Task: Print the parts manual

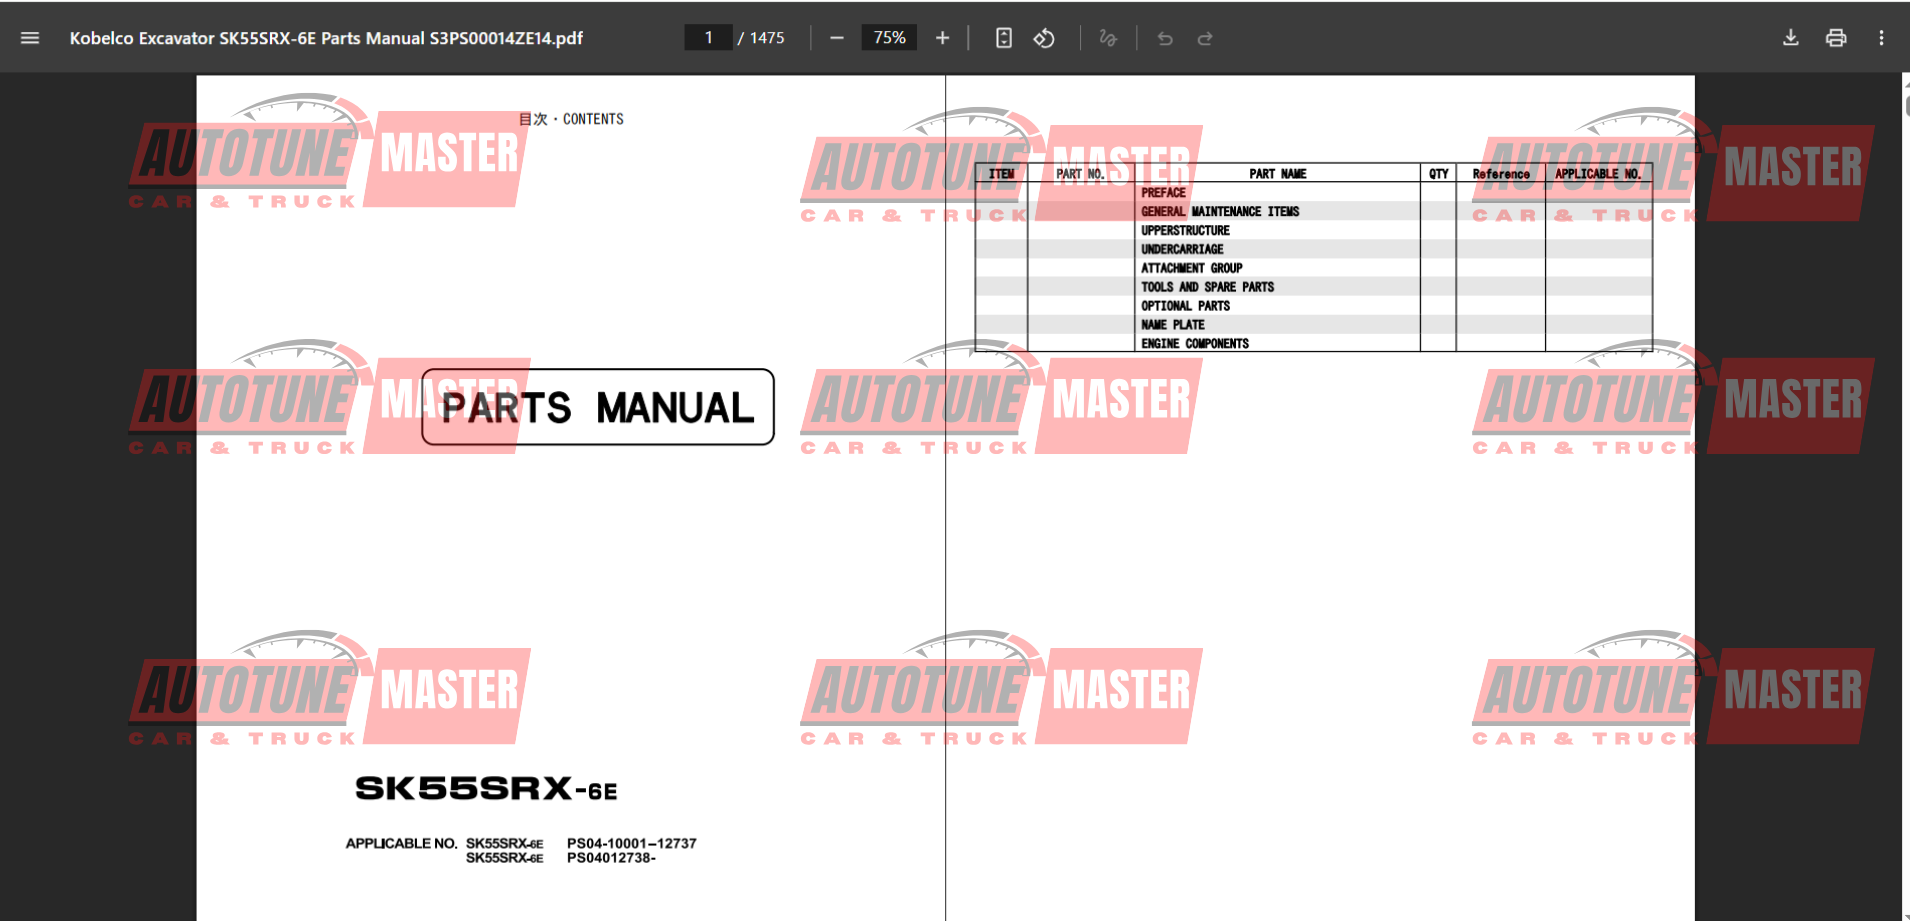Action: coord(1836,38)
